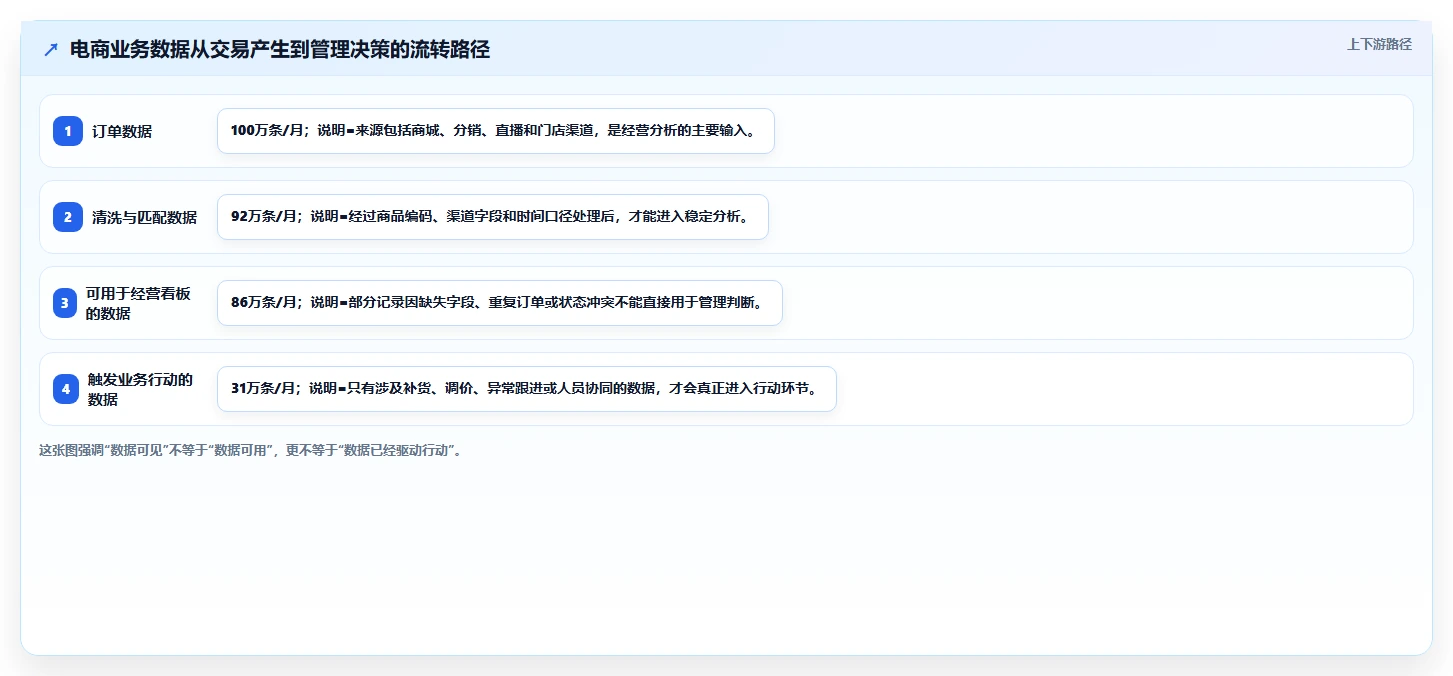
Task: Click the 100万条/月 description box
Action: [496, 131]
